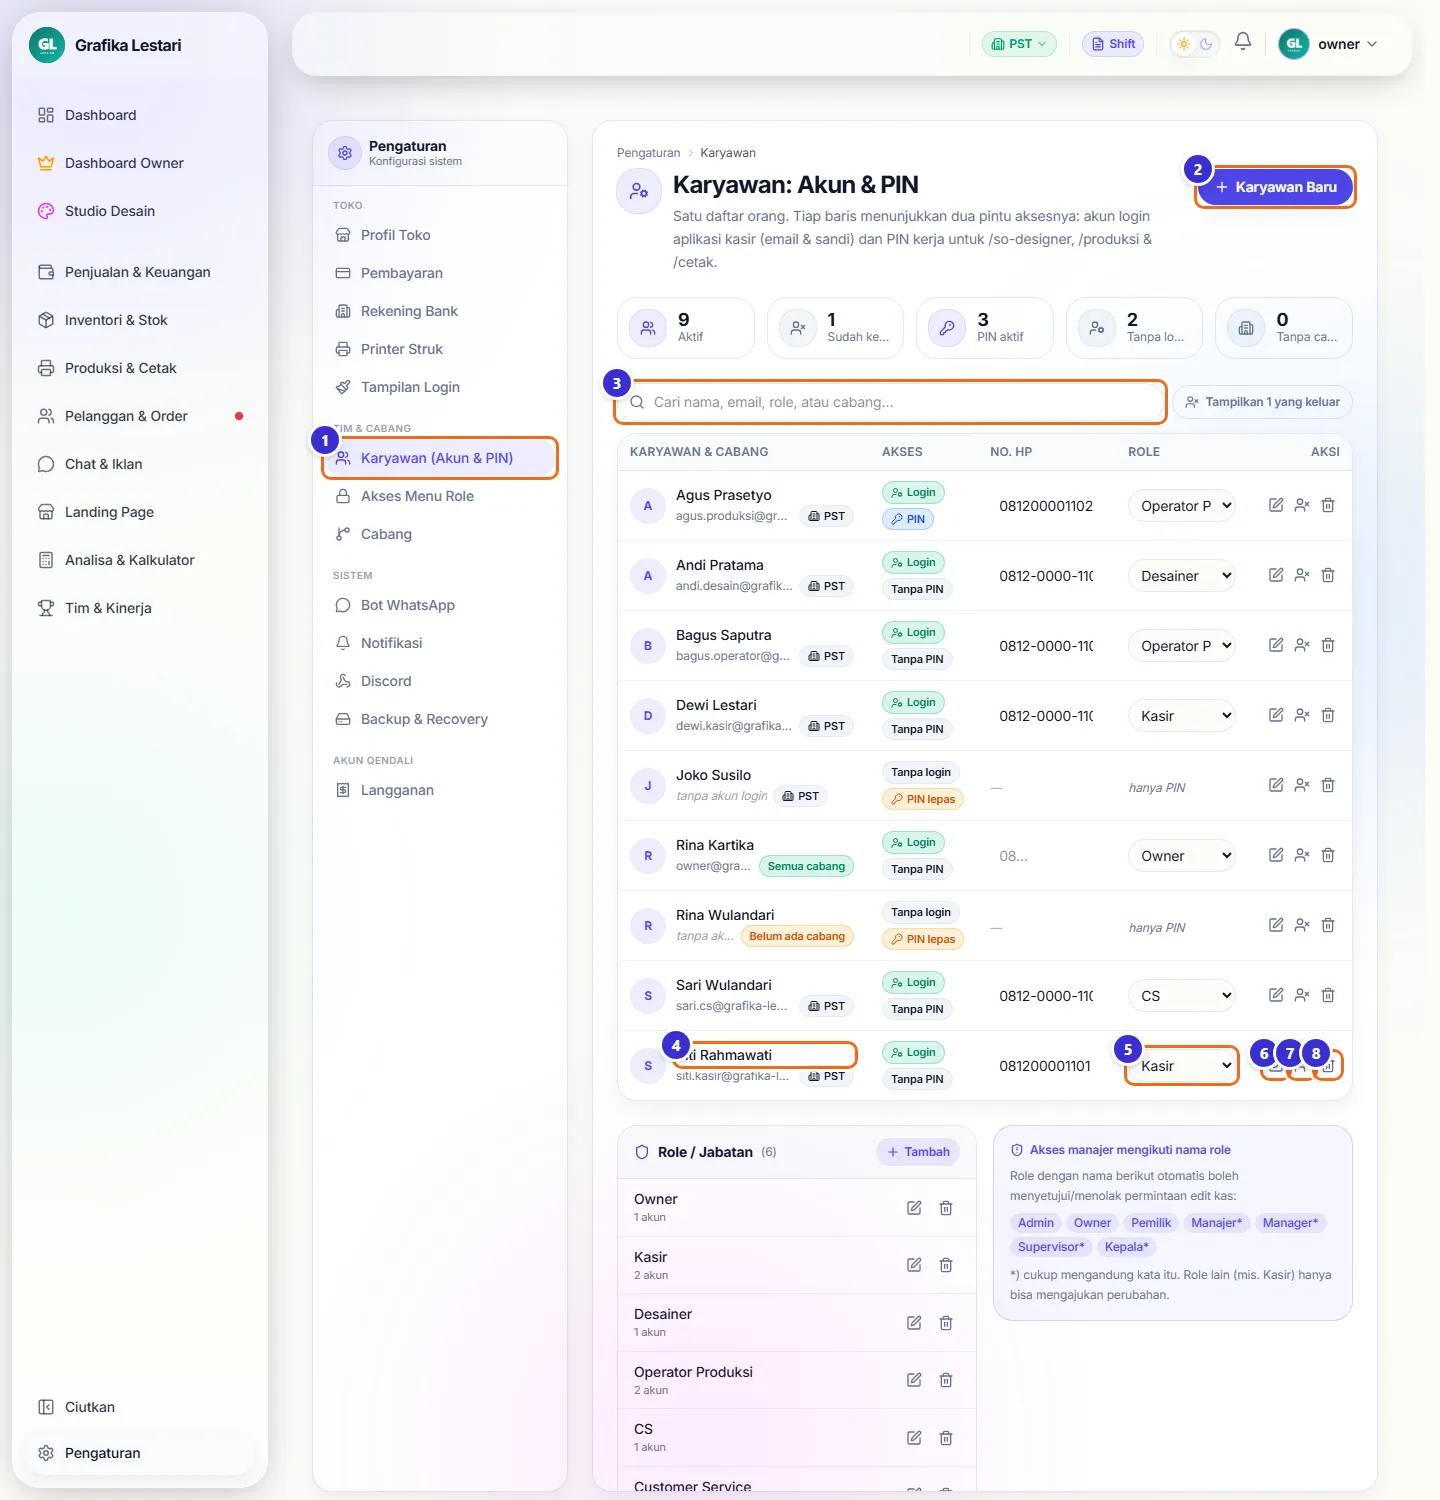Open Rina Kartika's Owner role dropdown
Viewport: 1440px width, 1500px height.
pos(1182,856)
